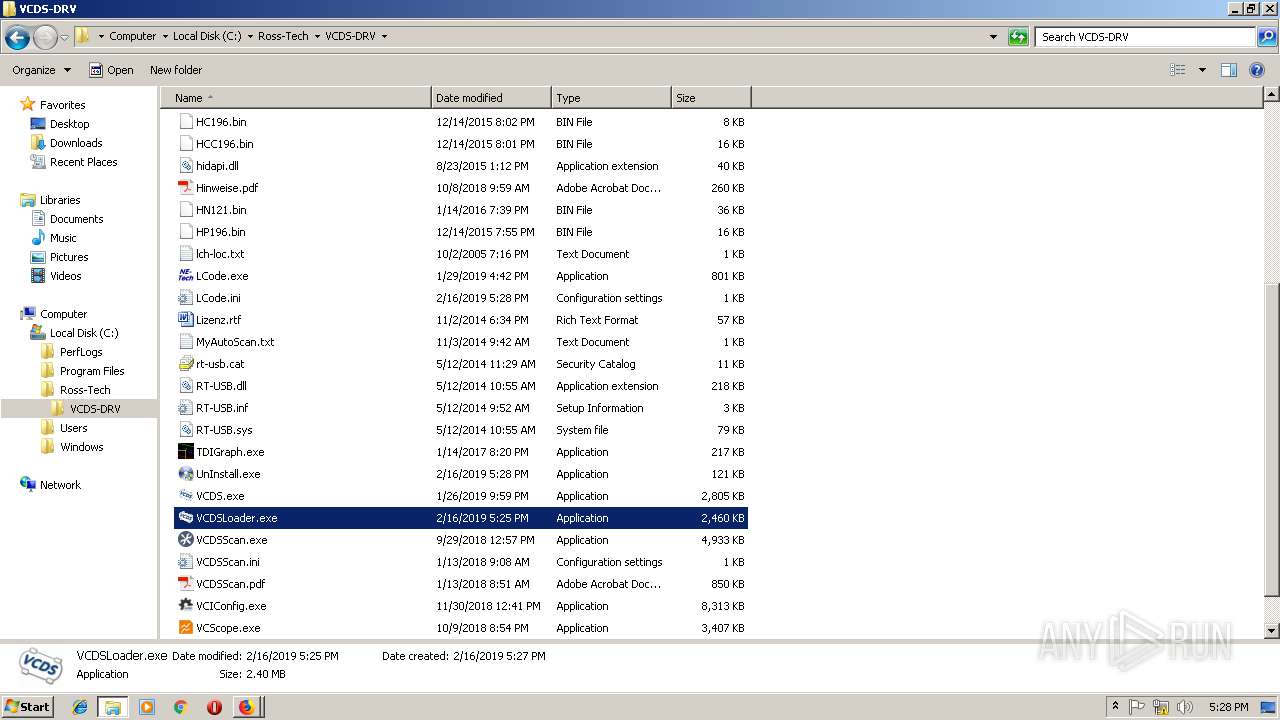Select the Pictures library
The height and width of the screenshot is (720, 1280).
(69, 257)
